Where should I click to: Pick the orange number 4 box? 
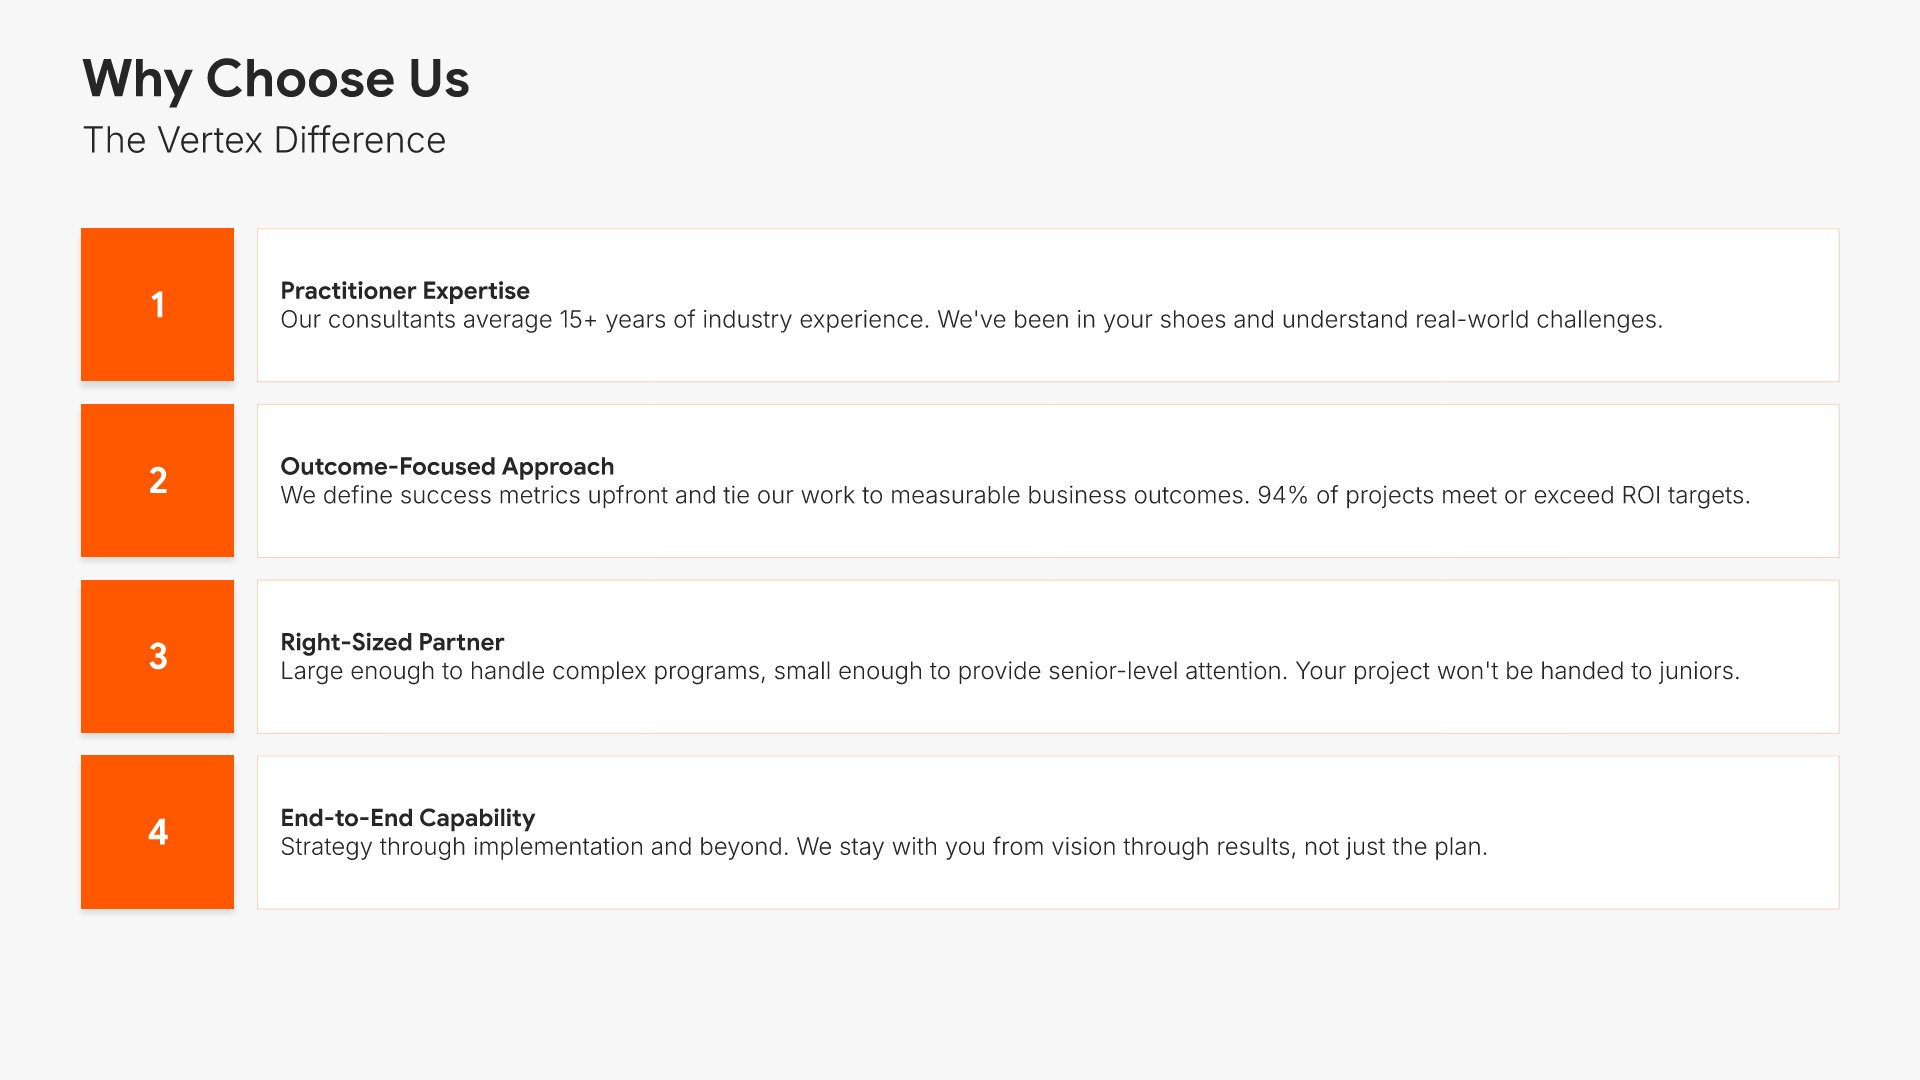(157, 832)
